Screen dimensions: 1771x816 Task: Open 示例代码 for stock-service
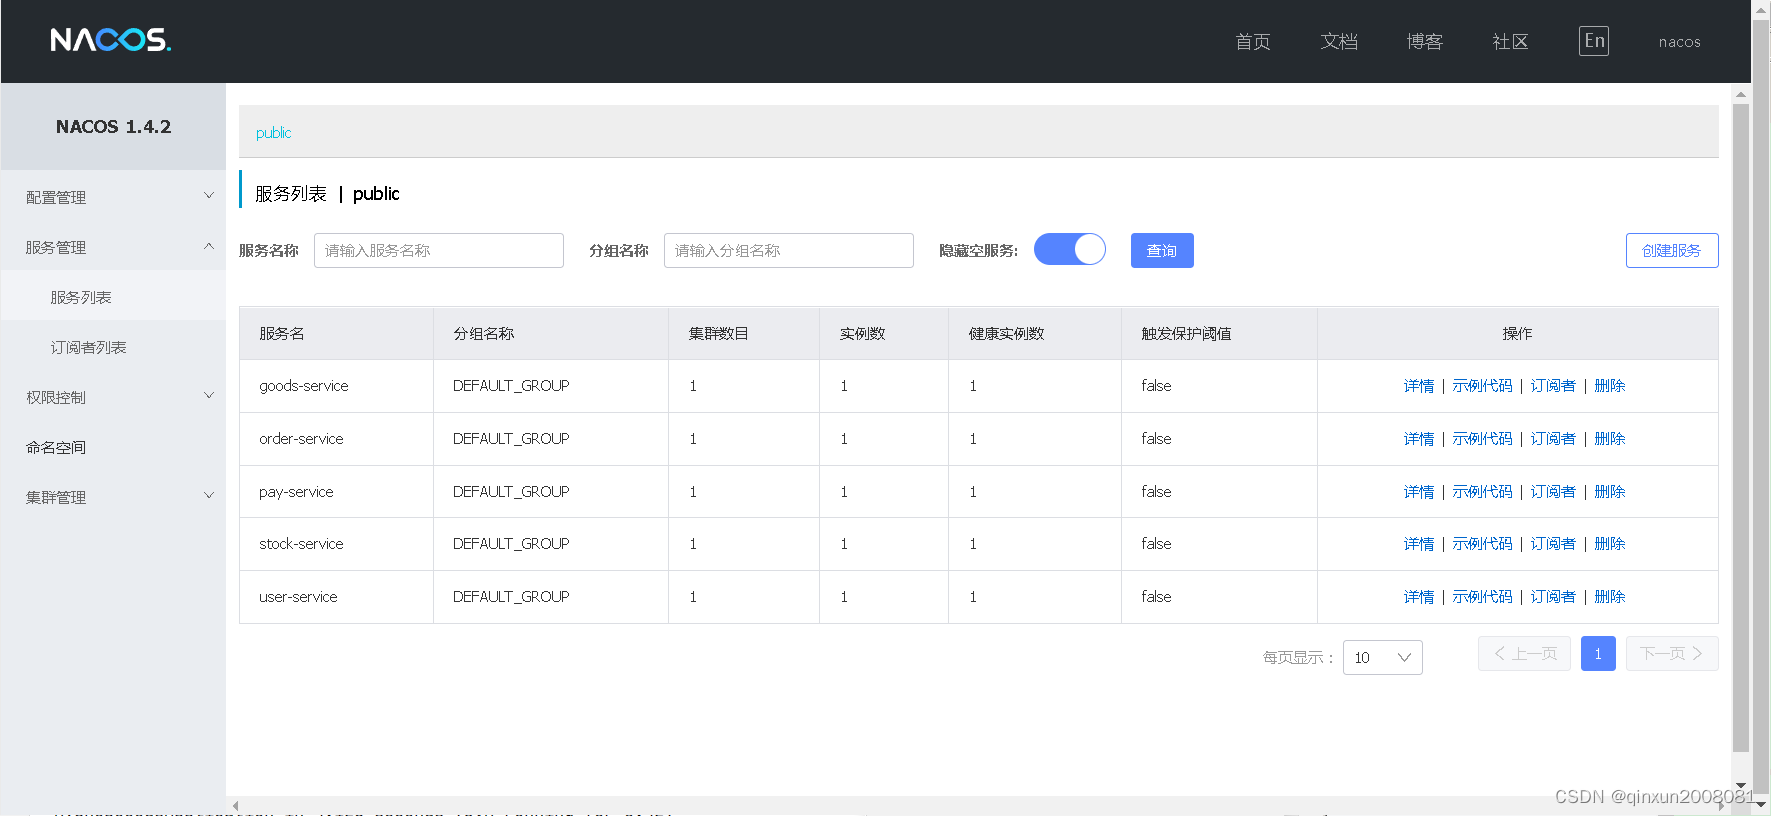pyautogui.click(x=1482, y=544)
